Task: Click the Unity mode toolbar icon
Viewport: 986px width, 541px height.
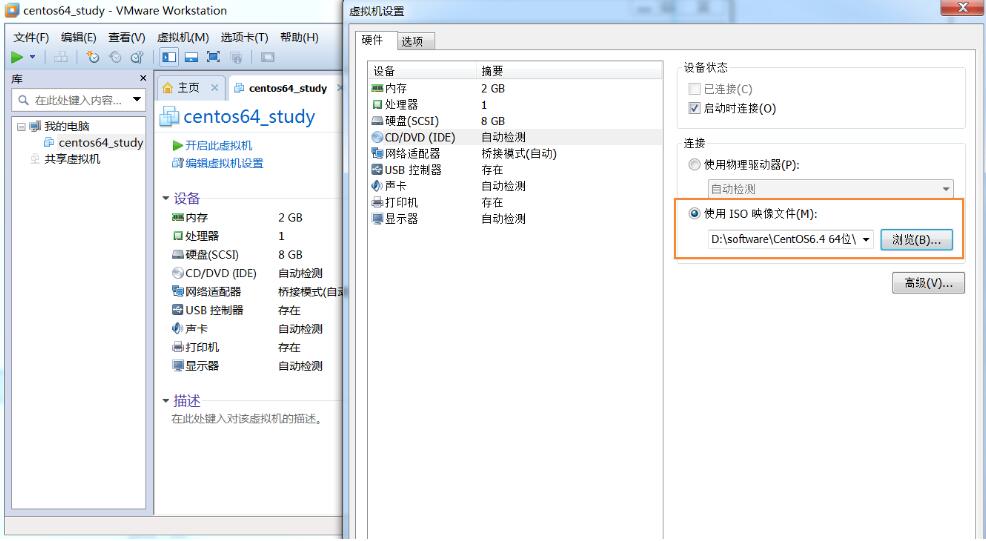Action: (236, 58)
